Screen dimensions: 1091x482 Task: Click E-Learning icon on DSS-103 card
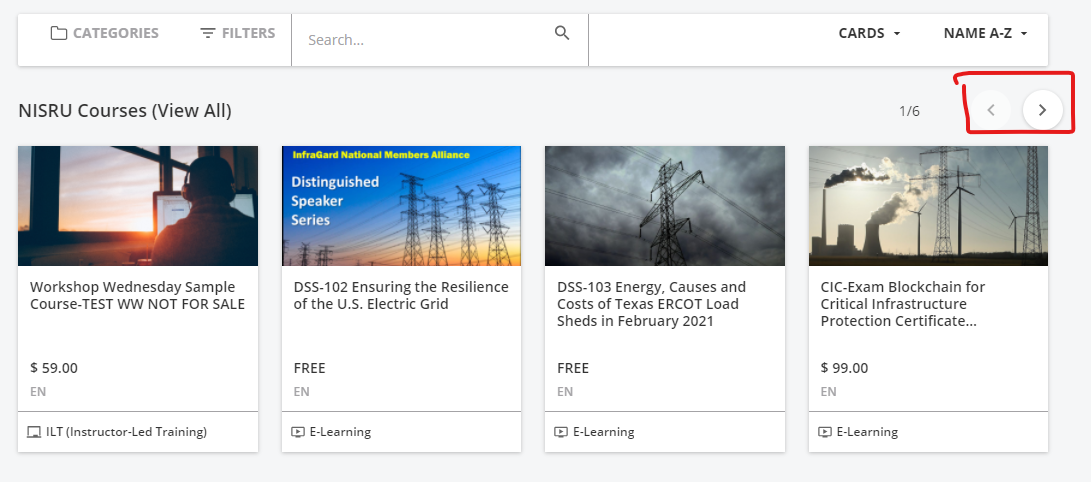[x=562, y=432]
